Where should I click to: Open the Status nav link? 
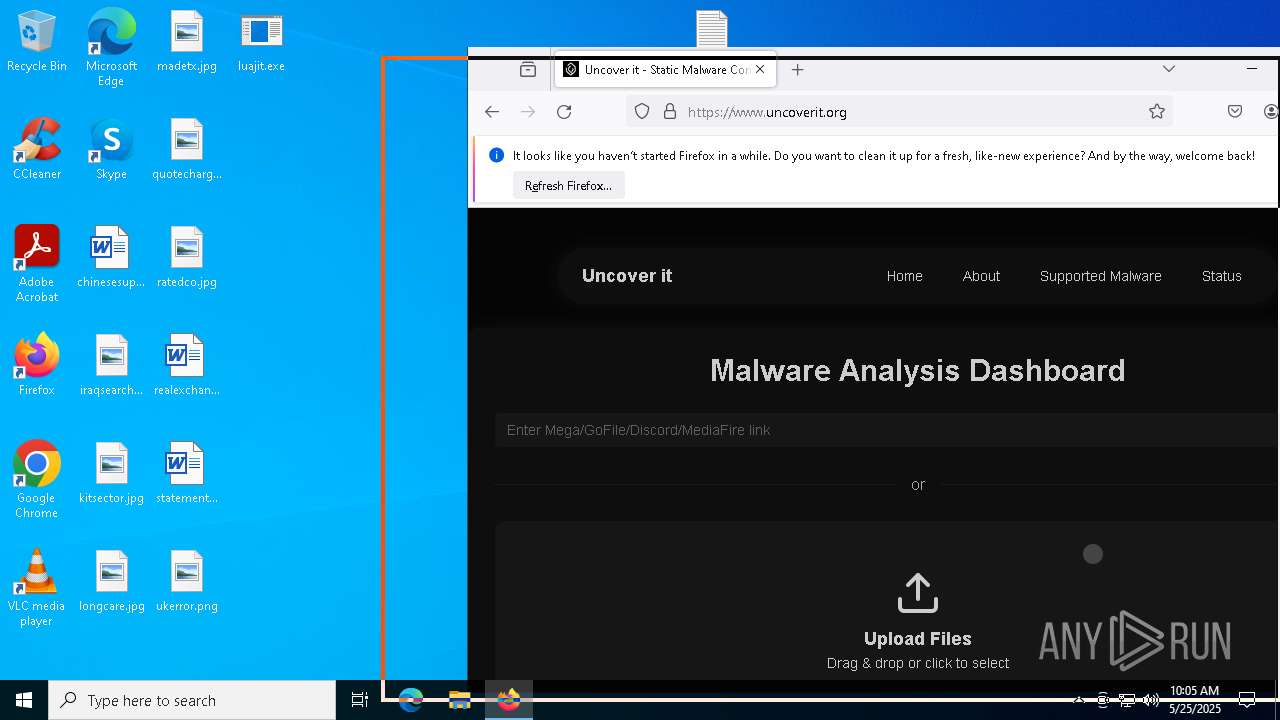(x=1222, y=276)
